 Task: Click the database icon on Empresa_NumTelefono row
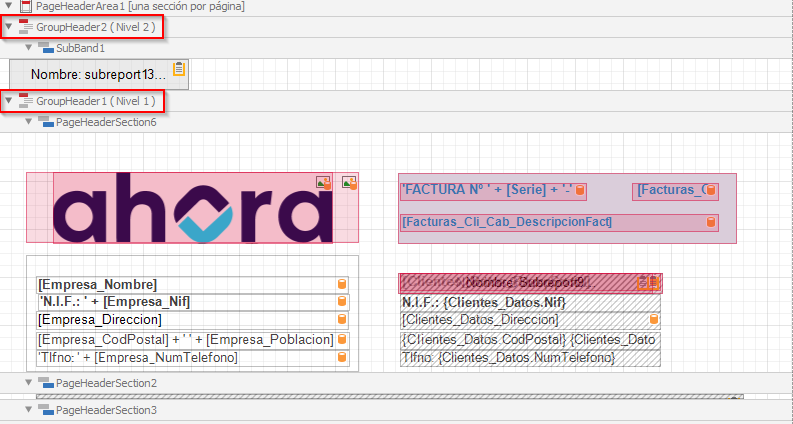tap(342, 357)
